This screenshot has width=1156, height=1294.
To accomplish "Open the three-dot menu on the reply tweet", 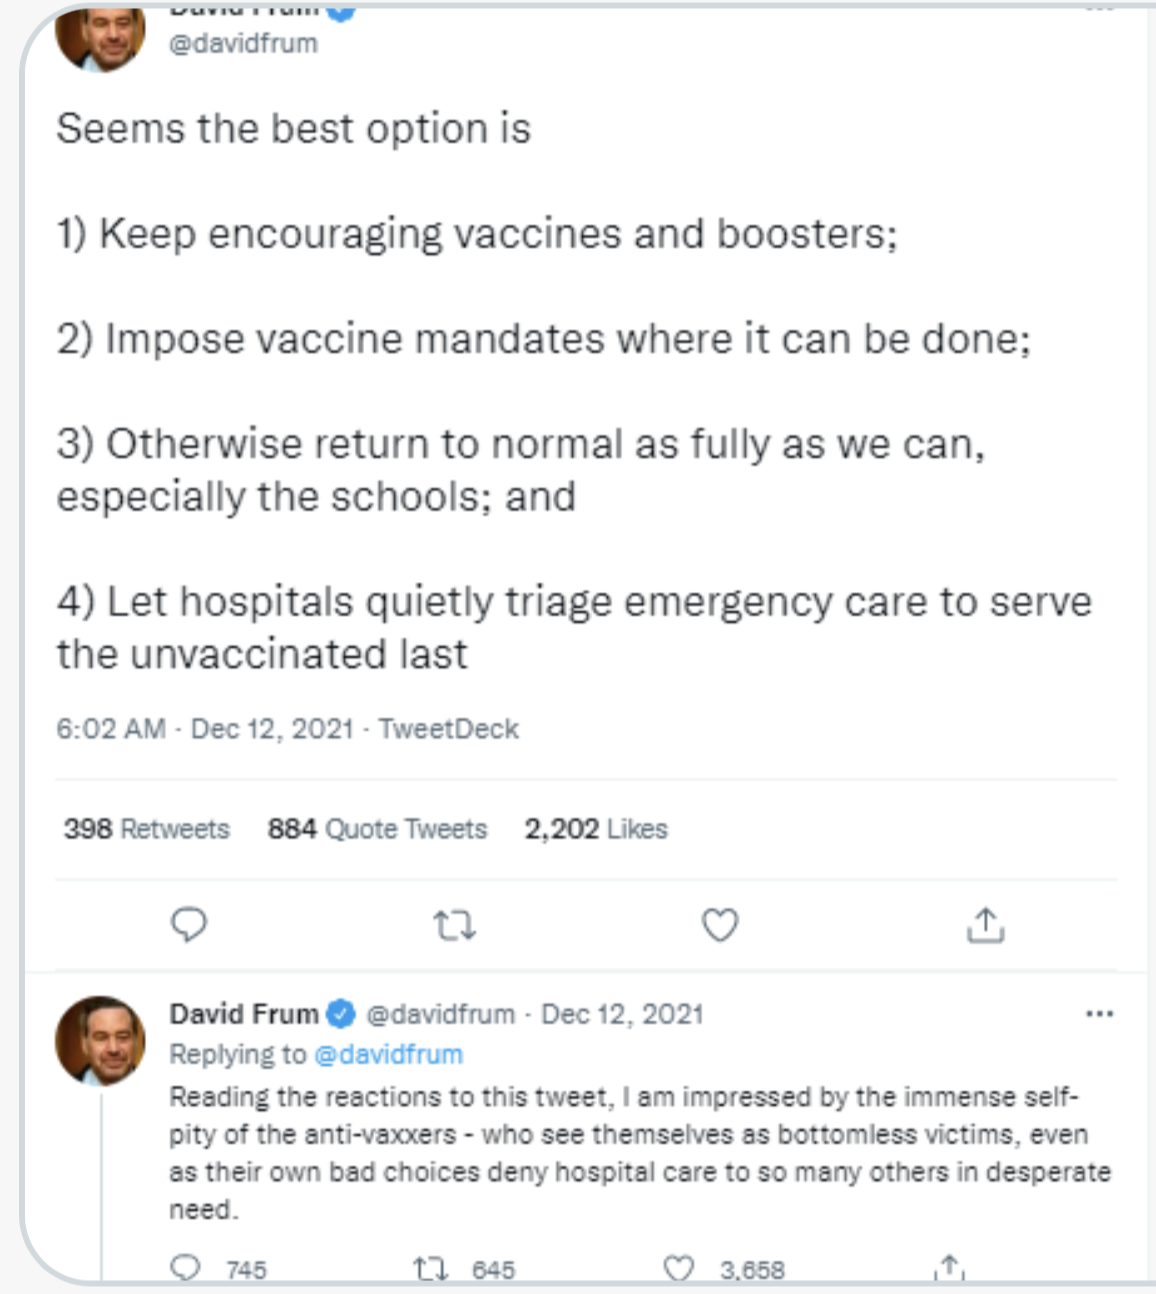I will click(1099, 1014).
